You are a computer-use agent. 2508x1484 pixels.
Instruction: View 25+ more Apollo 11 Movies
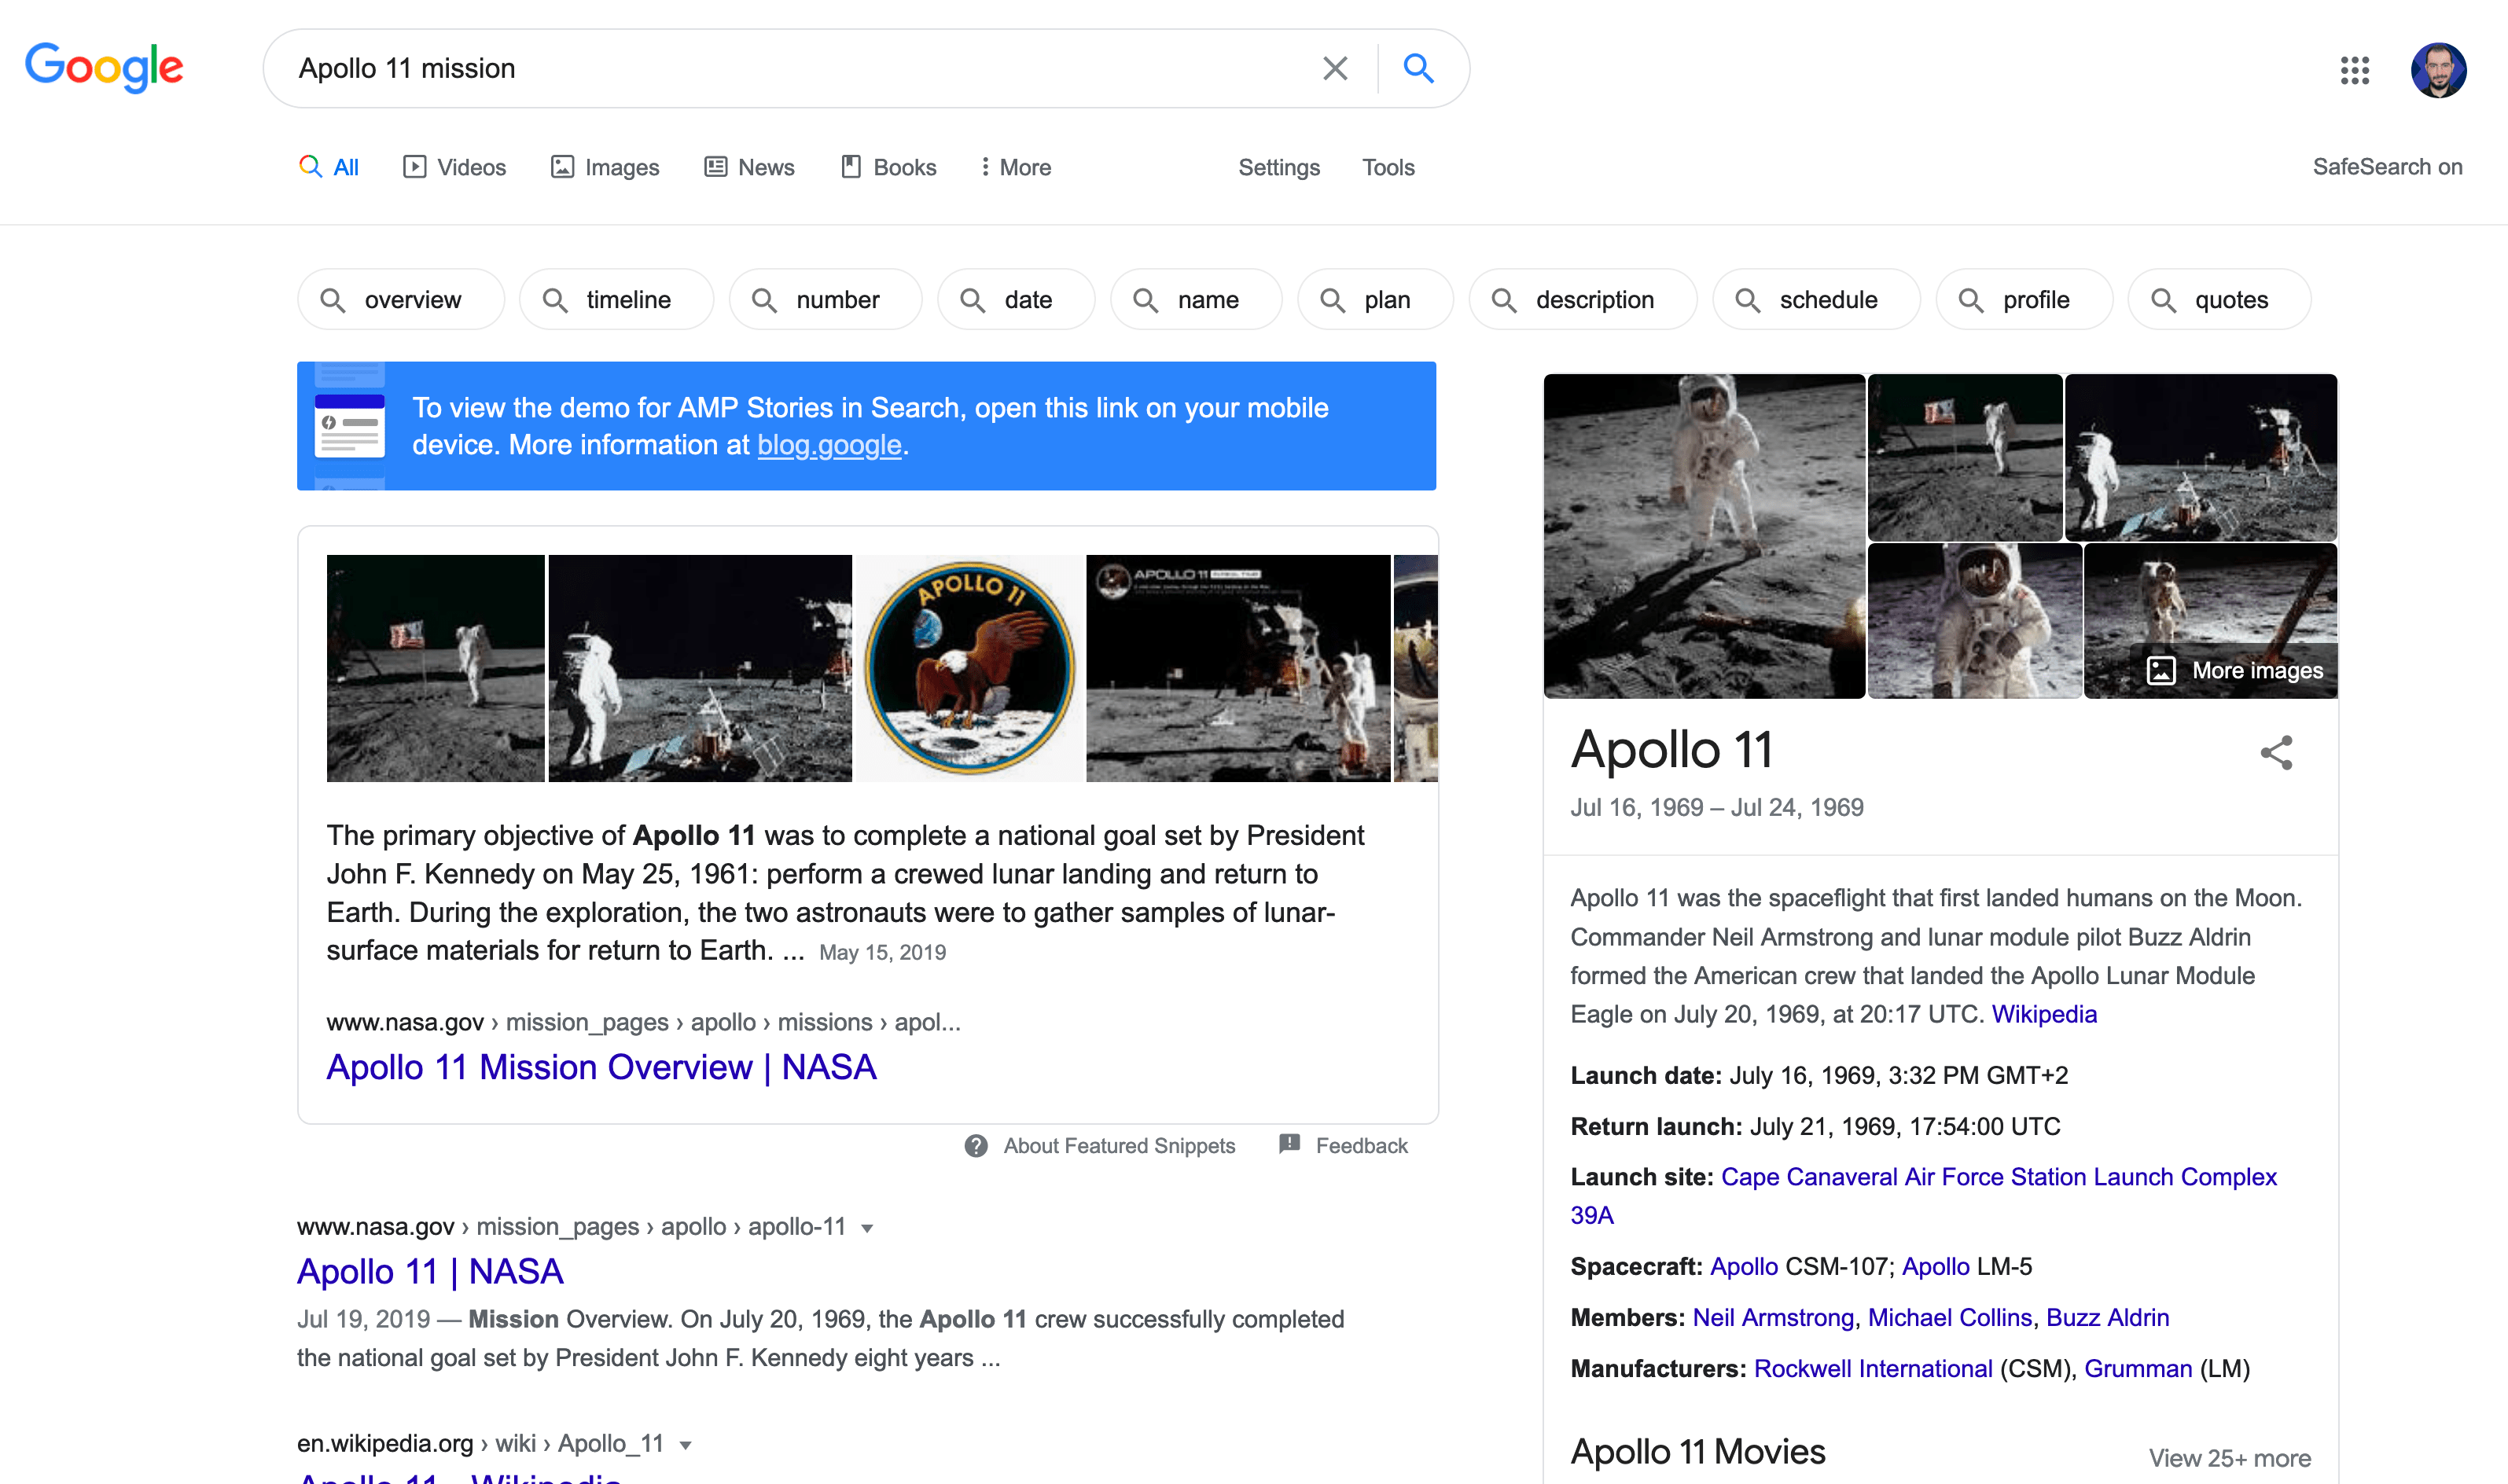click(x=2229, y=1458)
